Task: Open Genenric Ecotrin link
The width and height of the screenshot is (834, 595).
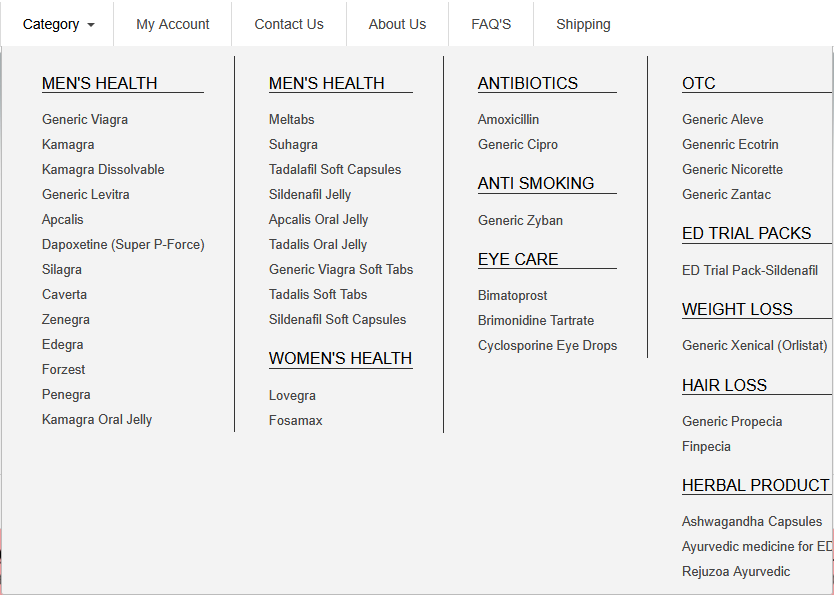Action: (730, 145)
